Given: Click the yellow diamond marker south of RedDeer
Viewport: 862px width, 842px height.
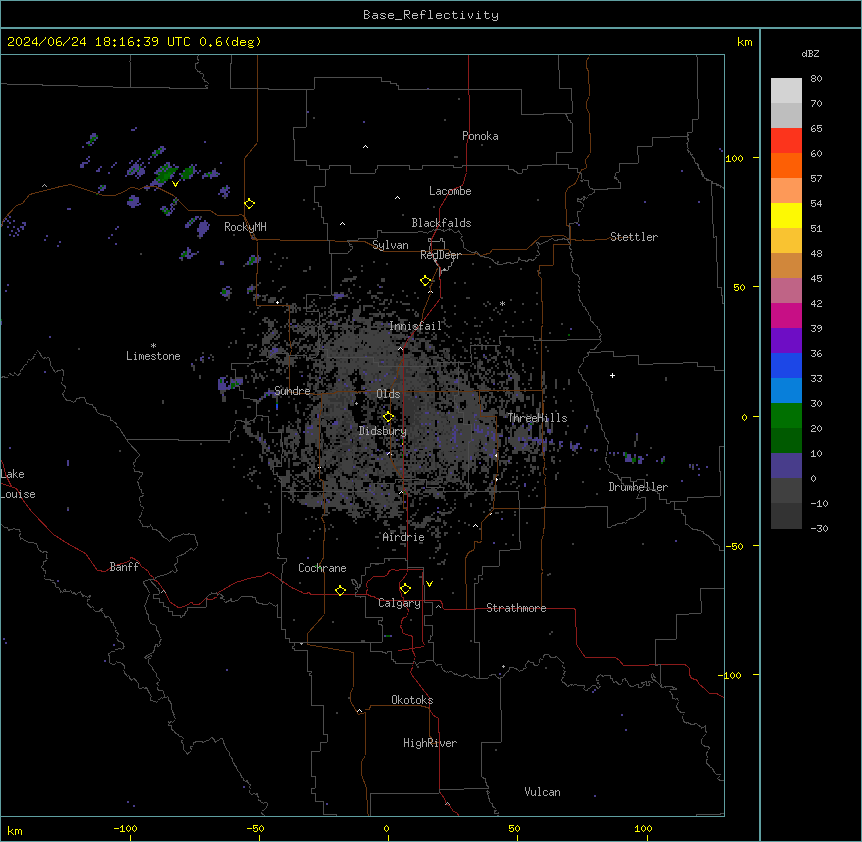Looking at the screenshot, I should 426,281.
